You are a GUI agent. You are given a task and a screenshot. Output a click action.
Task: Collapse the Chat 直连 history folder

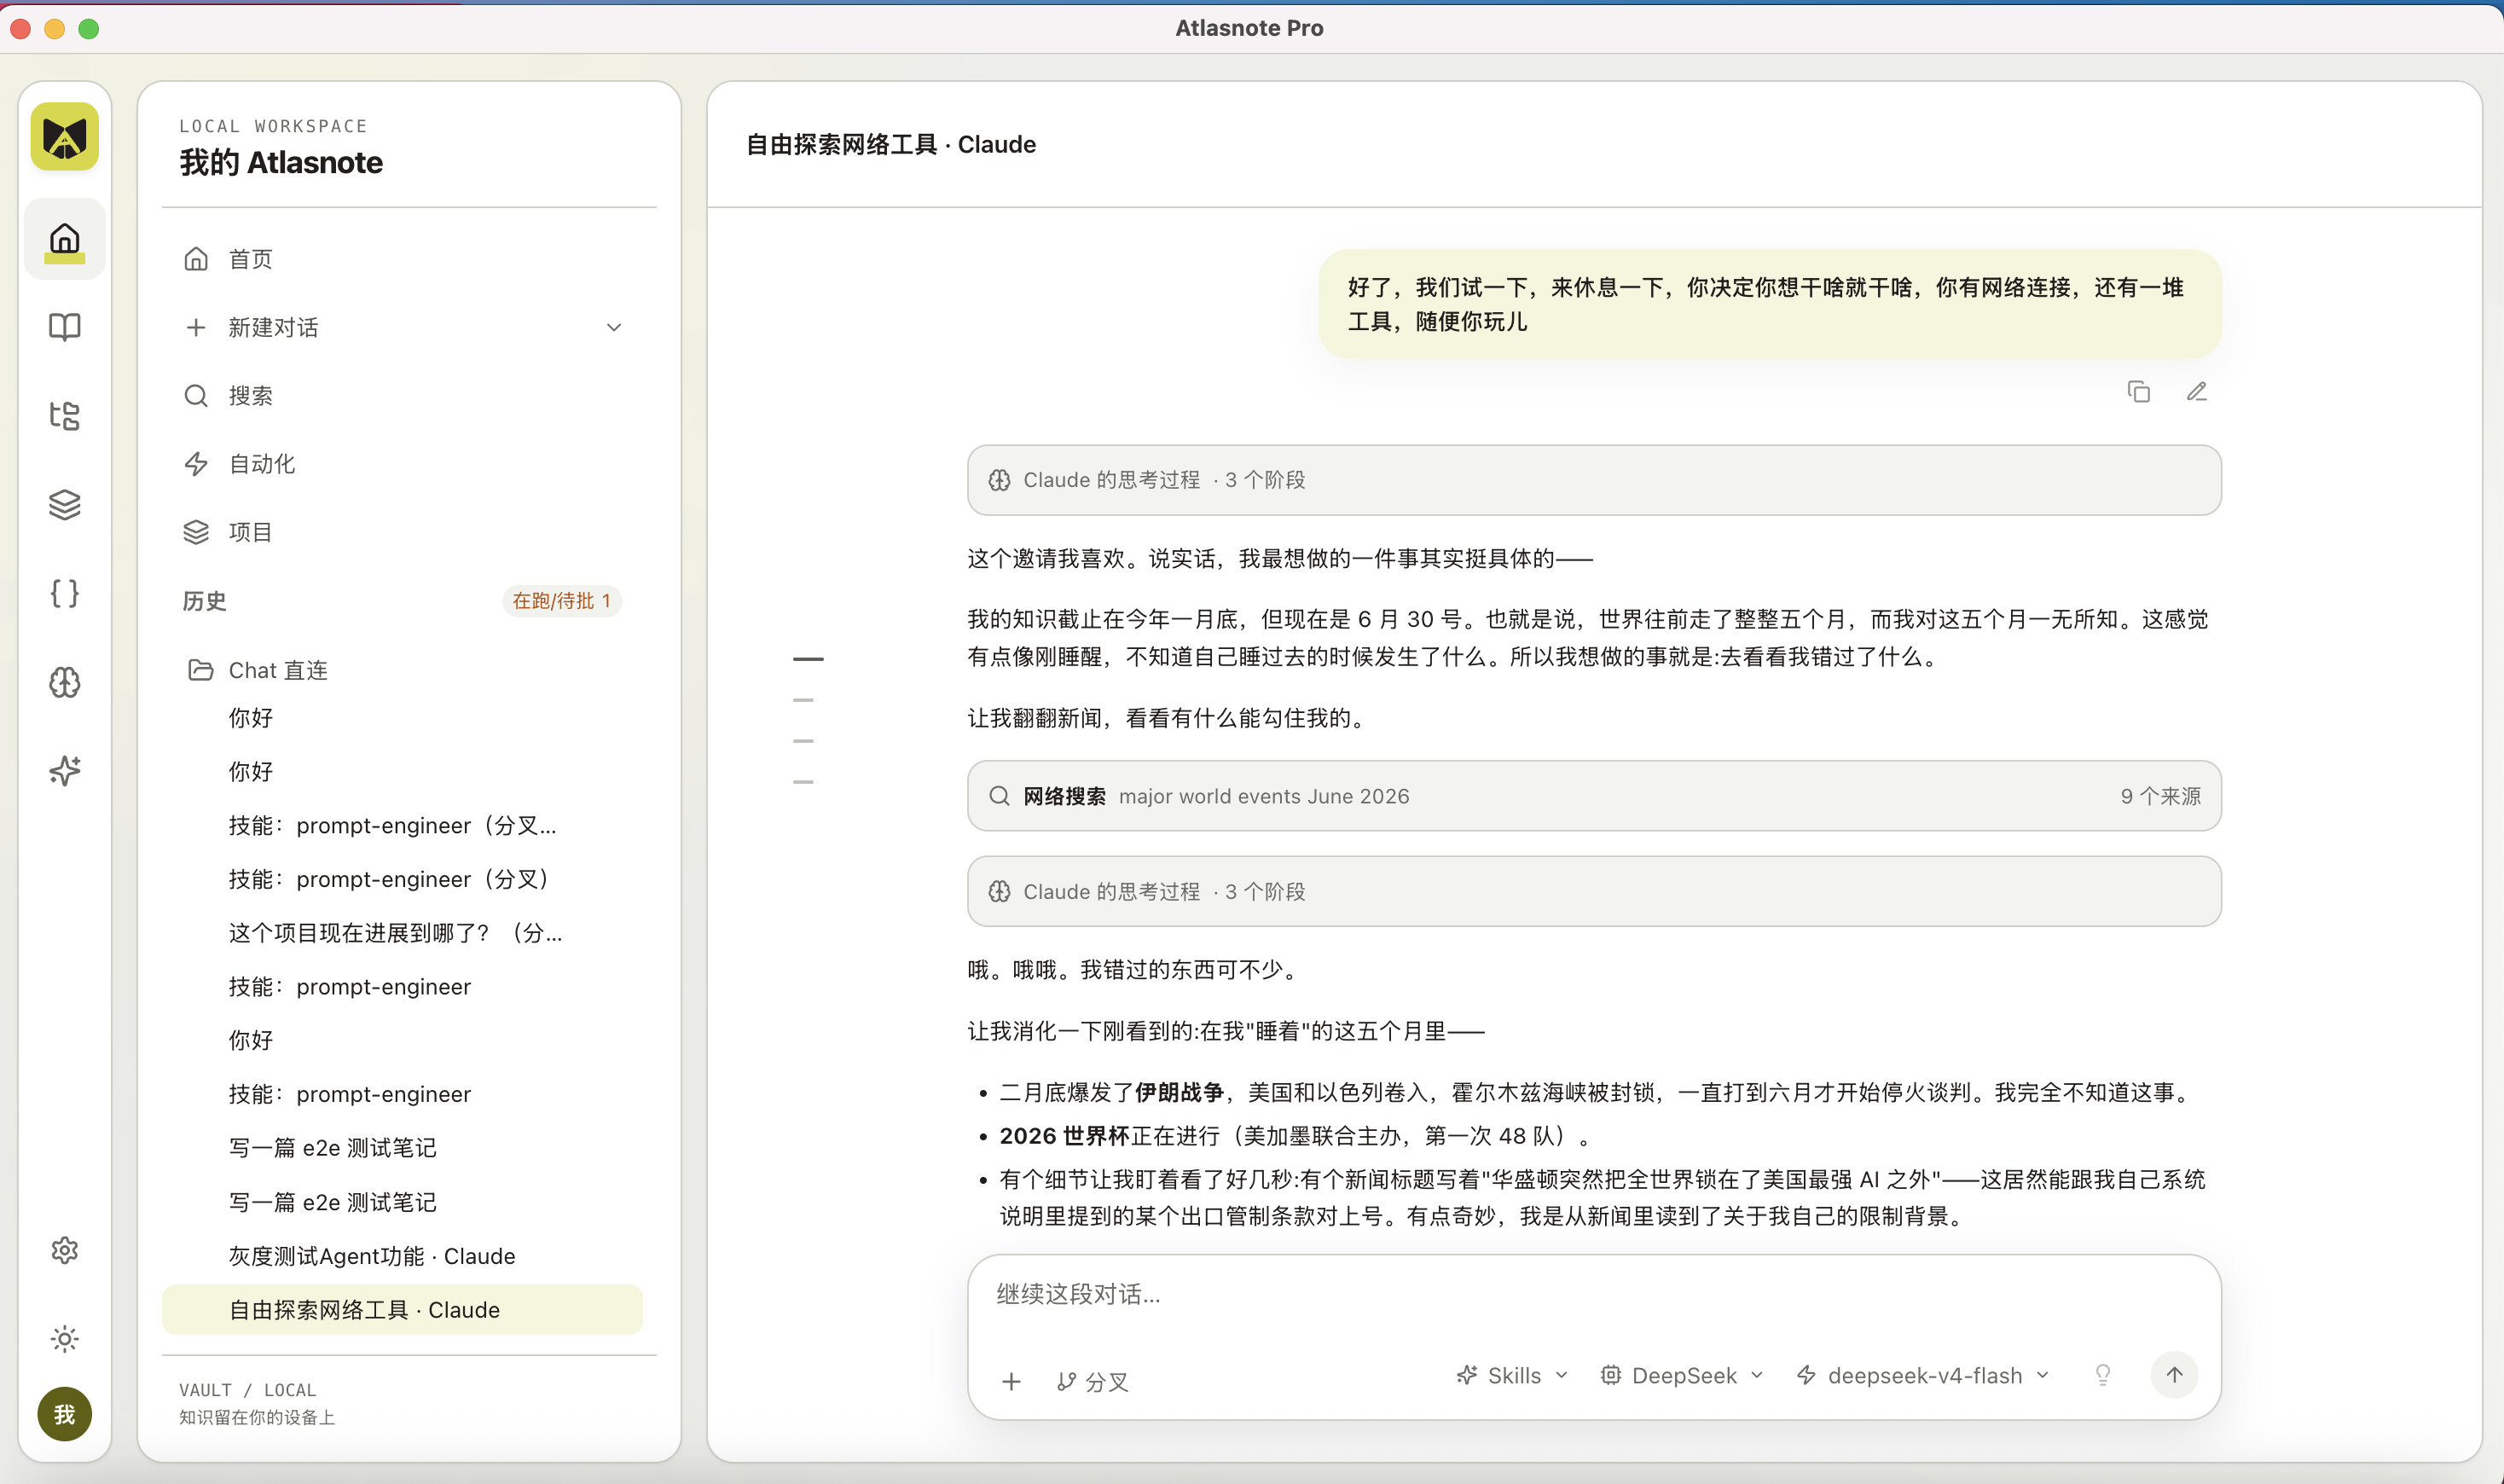point(258,670)
